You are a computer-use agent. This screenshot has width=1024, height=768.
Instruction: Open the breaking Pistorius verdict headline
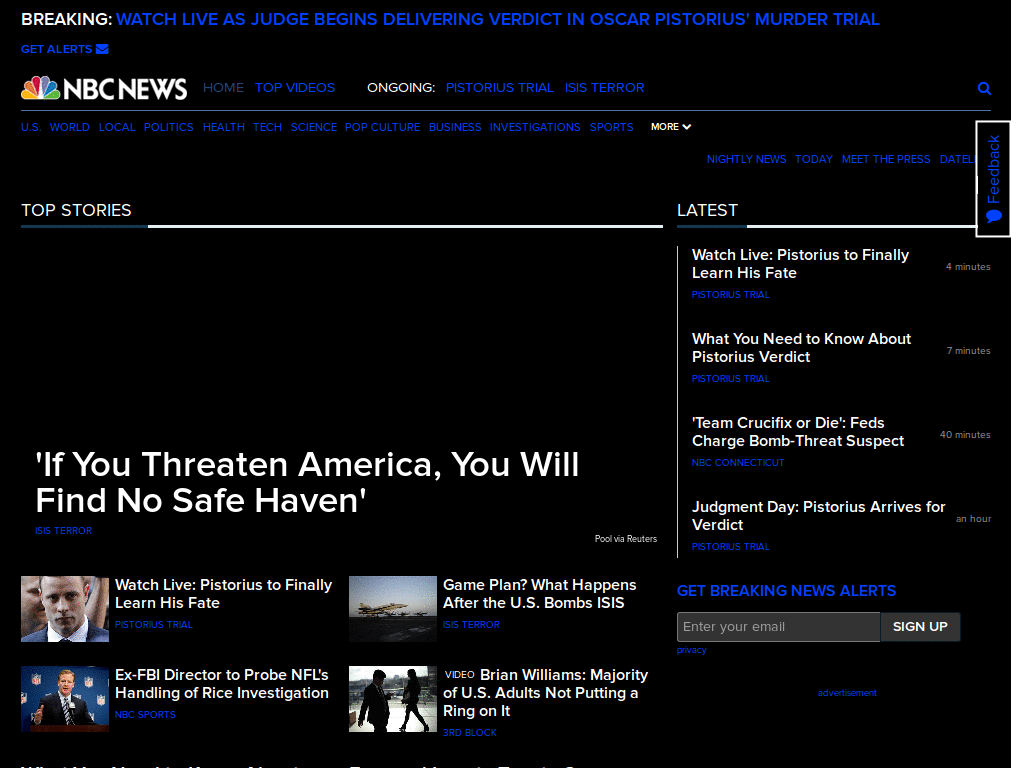point(498,20)
